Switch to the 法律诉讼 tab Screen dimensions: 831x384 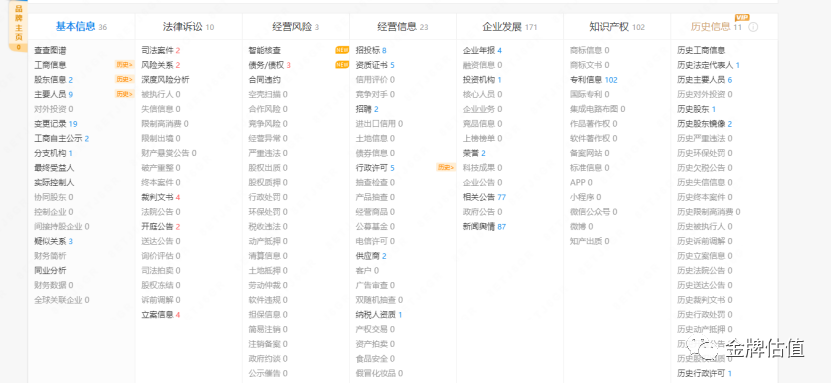189,26
